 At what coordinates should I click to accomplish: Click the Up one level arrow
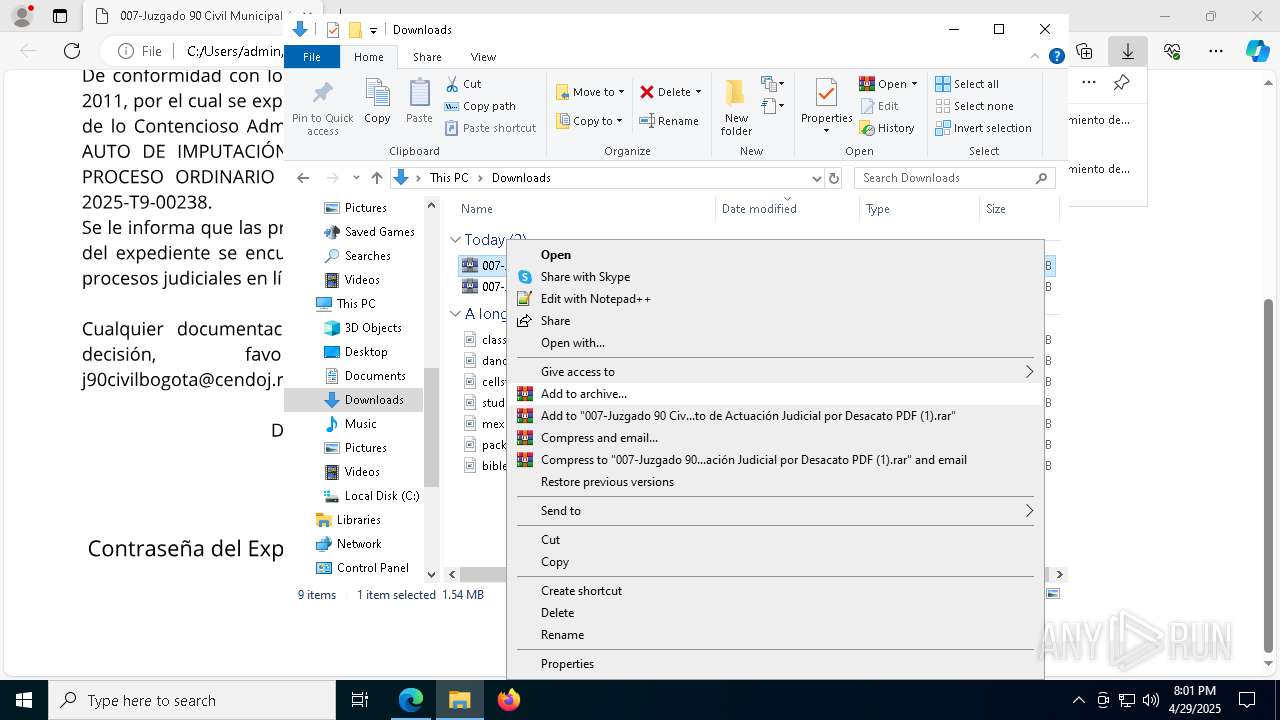(x=376, y=178)
